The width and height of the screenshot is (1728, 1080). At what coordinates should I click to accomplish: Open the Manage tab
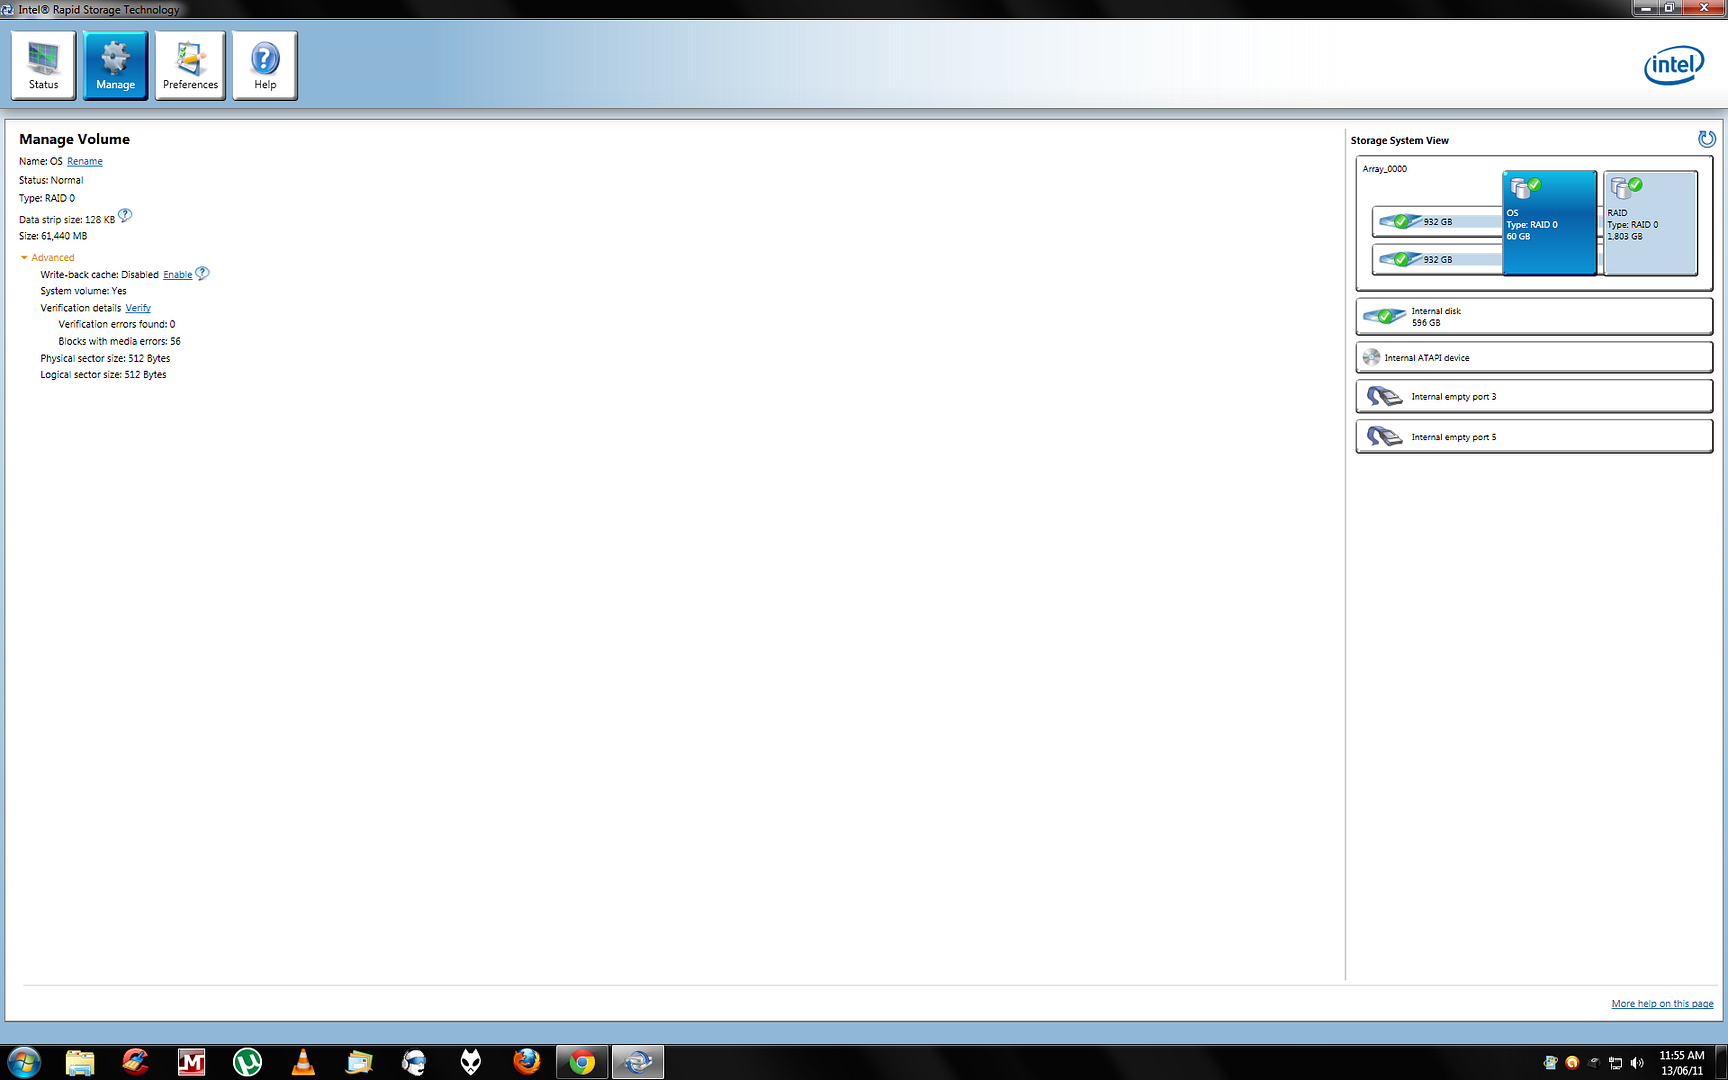pos(116,65)
